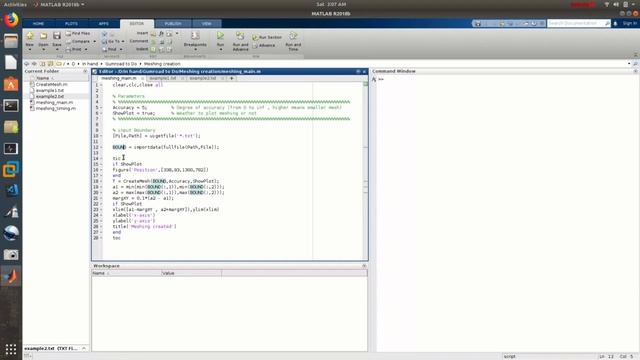
Task: Click the back navigation arrow icon
Action: (27, 64)
